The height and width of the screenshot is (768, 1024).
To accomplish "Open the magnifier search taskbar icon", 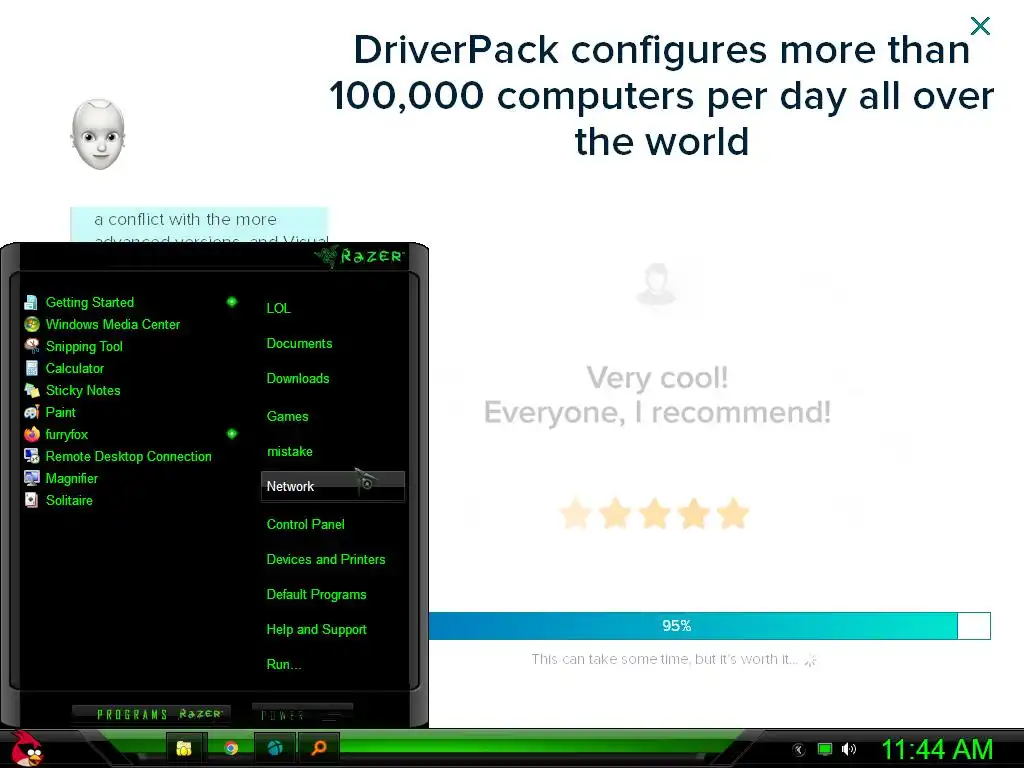I will [x=319, y=748].
